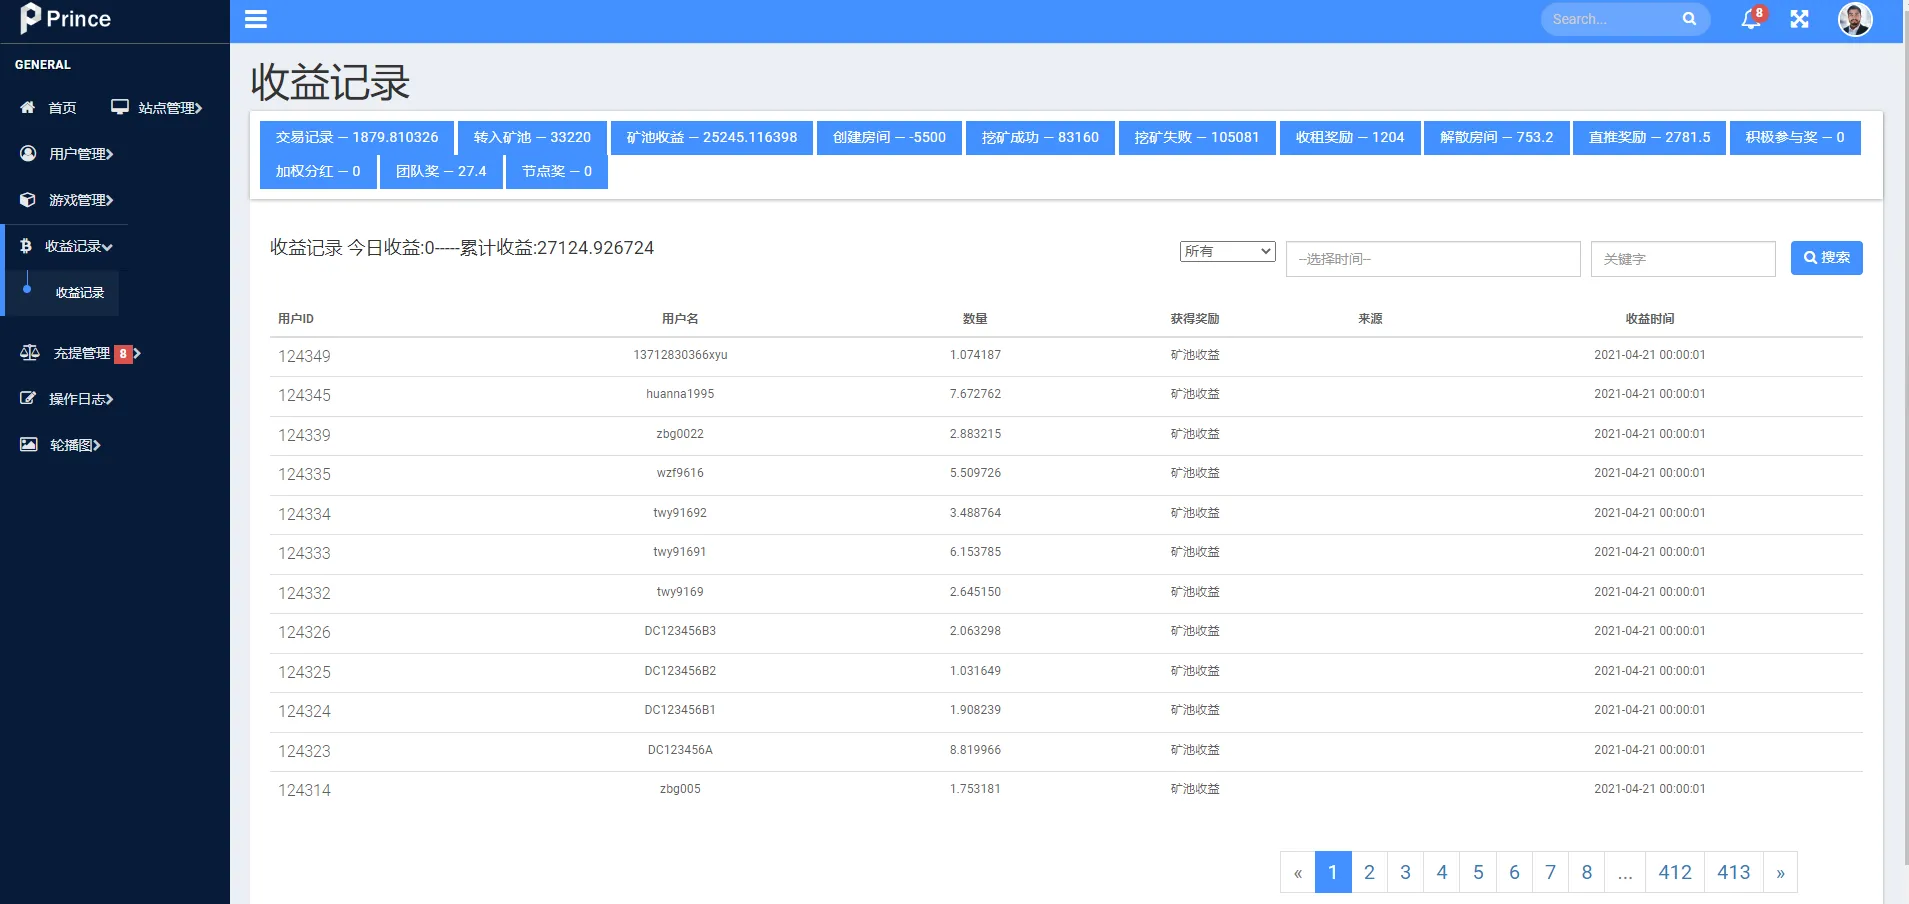Expand the 用户管理 sidebar menu
This screenshot has height=904, width=1909.
pyautogui.click(x=80, y=154)
